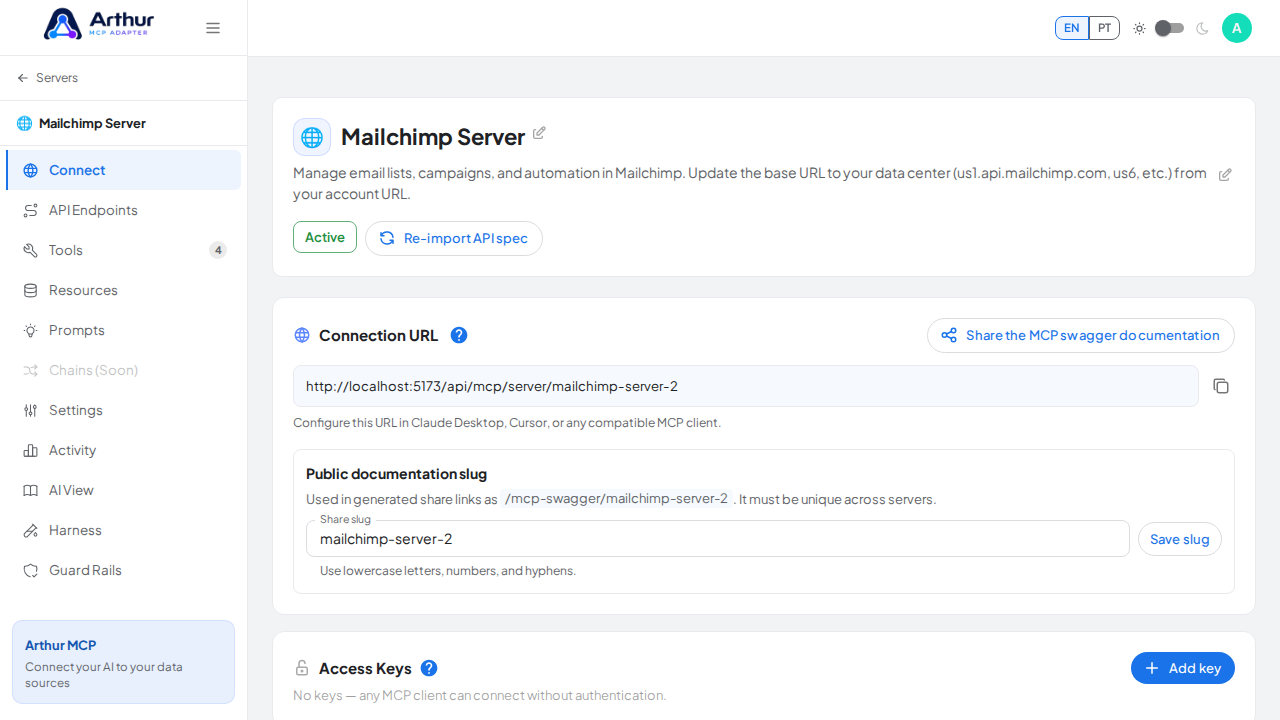This screenshot has width=1280, height=720.
Task: Focus the Share slug input field
Action: click(718, 539)
